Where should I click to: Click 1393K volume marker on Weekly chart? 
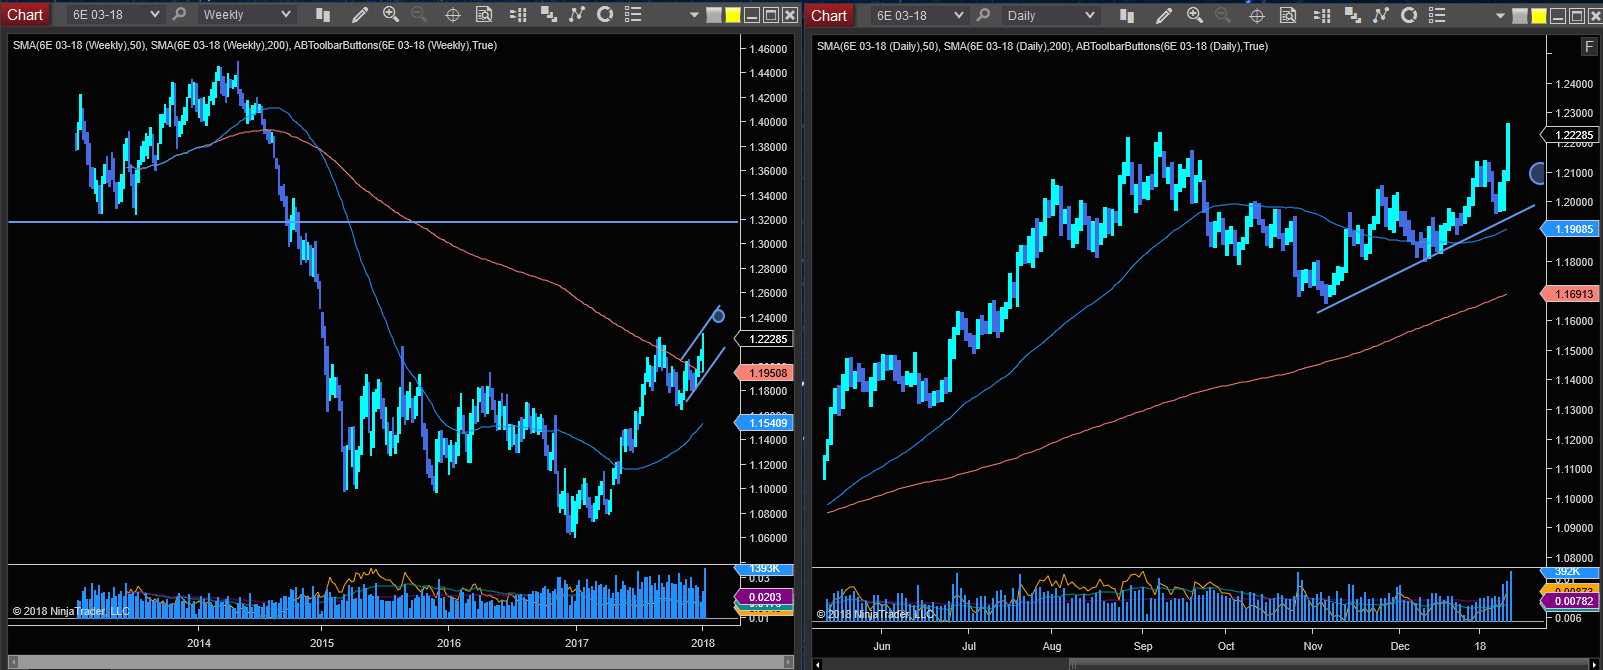point(765,568)
